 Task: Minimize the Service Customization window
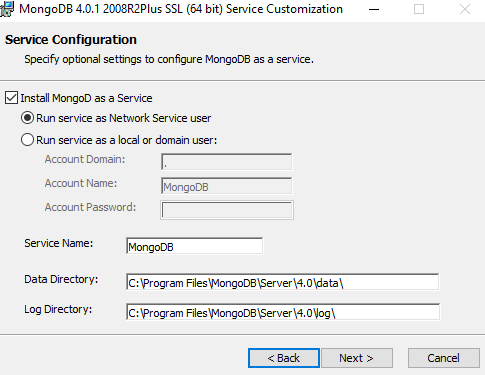coord(374,9)
